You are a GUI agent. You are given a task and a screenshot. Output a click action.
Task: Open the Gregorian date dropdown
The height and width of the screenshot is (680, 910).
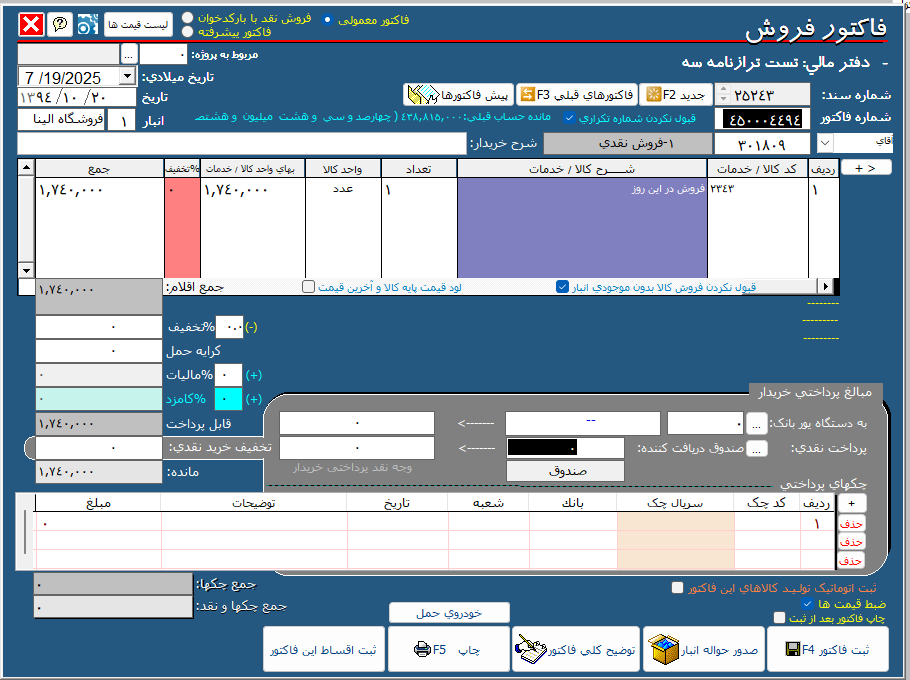pyautogui.click(x=127, y=76)
